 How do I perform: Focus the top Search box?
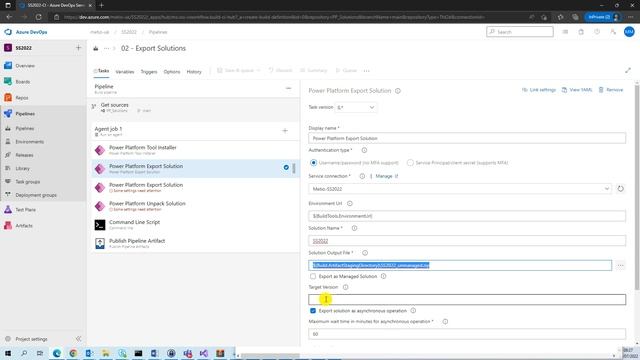coord(520,32)
